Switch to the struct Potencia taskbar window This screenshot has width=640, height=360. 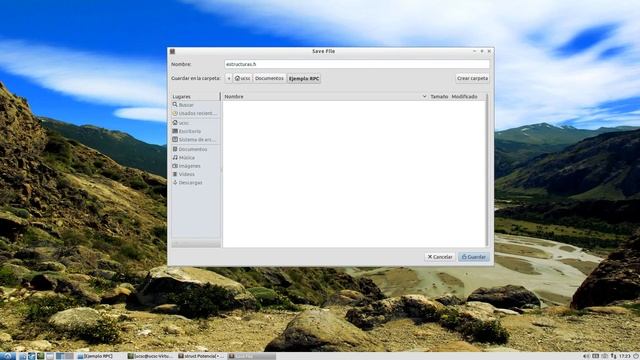coord(201,356)
